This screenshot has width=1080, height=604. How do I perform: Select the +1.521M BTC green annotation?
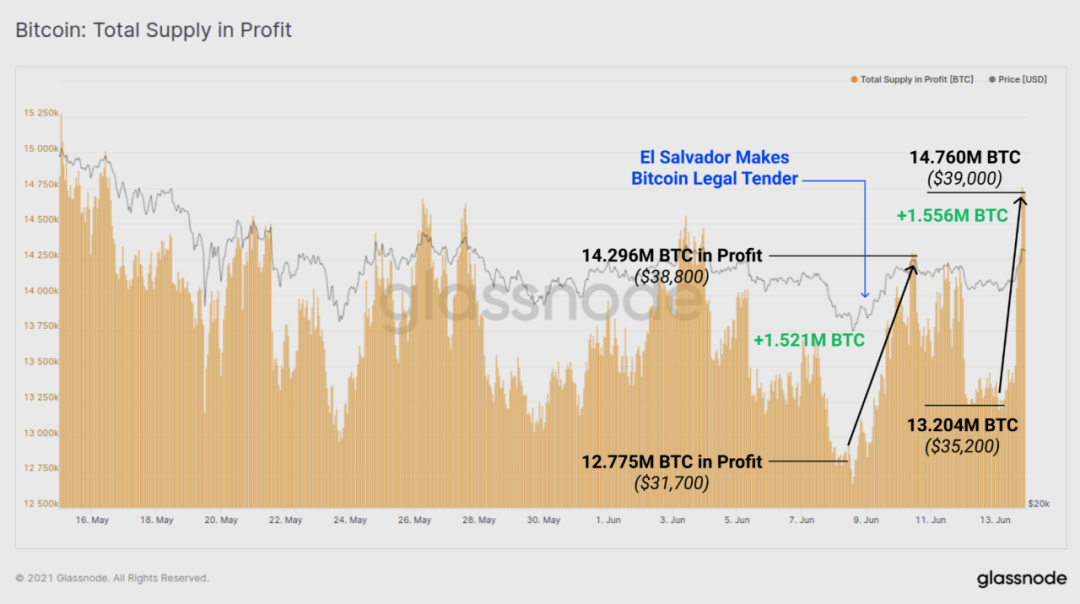pyautogui.click(x=807, y=340)
